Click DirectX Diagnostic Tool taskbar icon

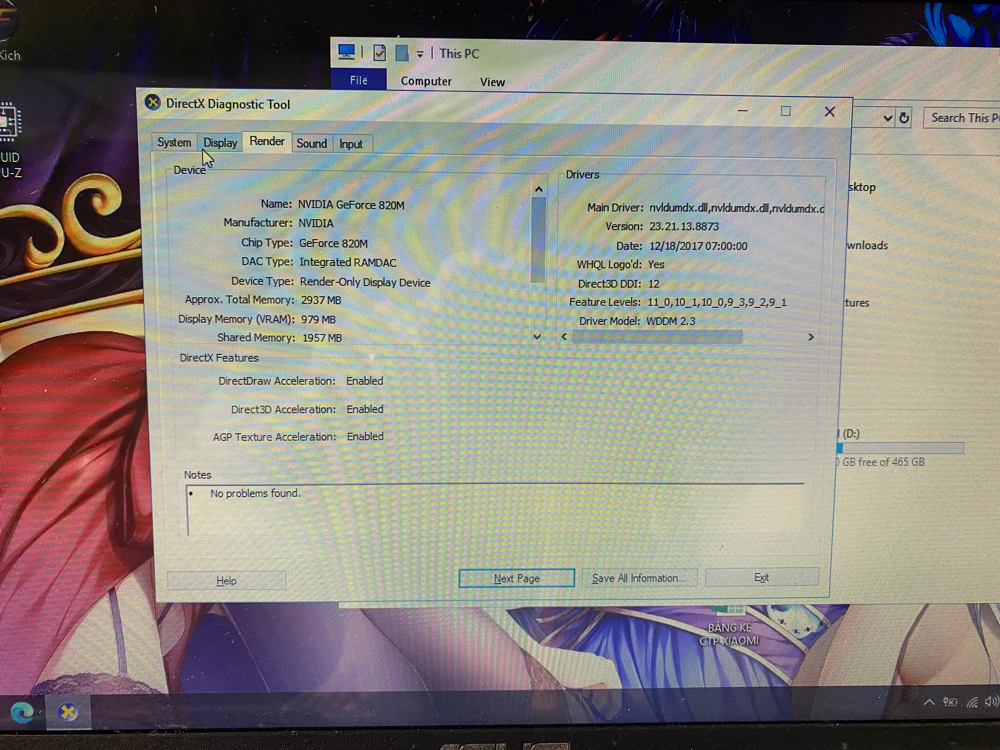(68, 712)
